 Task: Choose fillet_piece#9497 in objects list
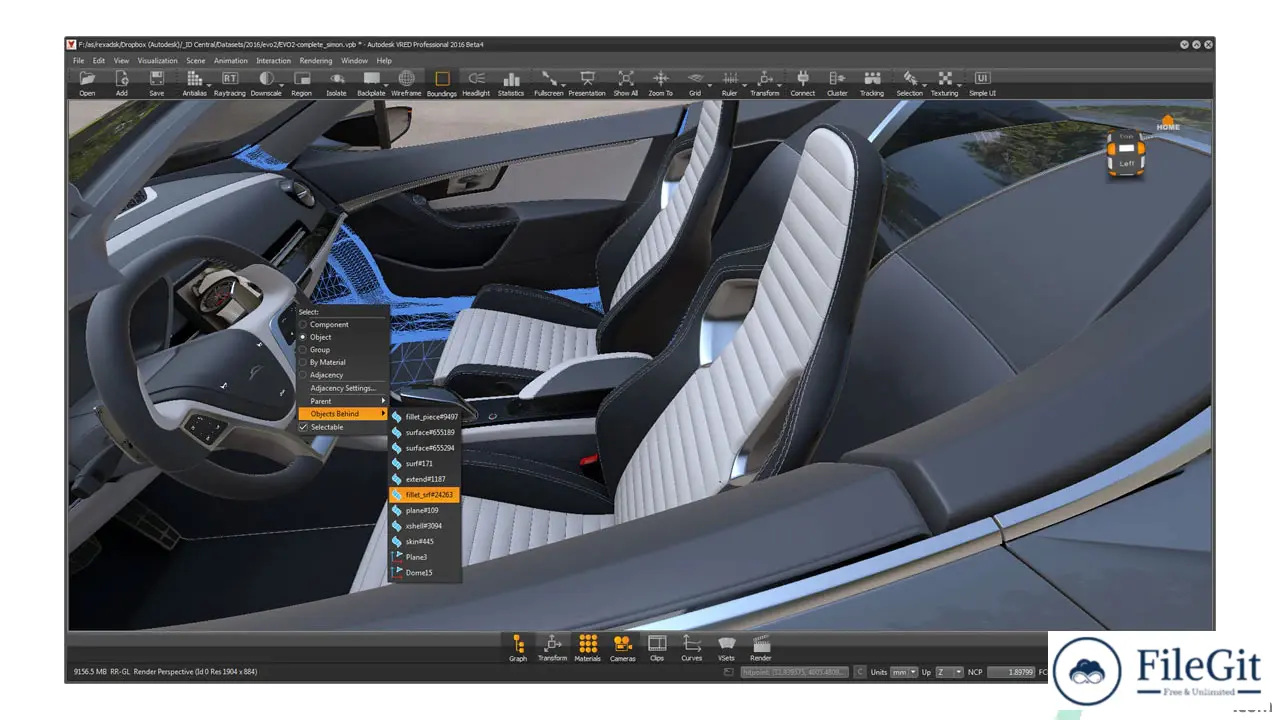425,417
